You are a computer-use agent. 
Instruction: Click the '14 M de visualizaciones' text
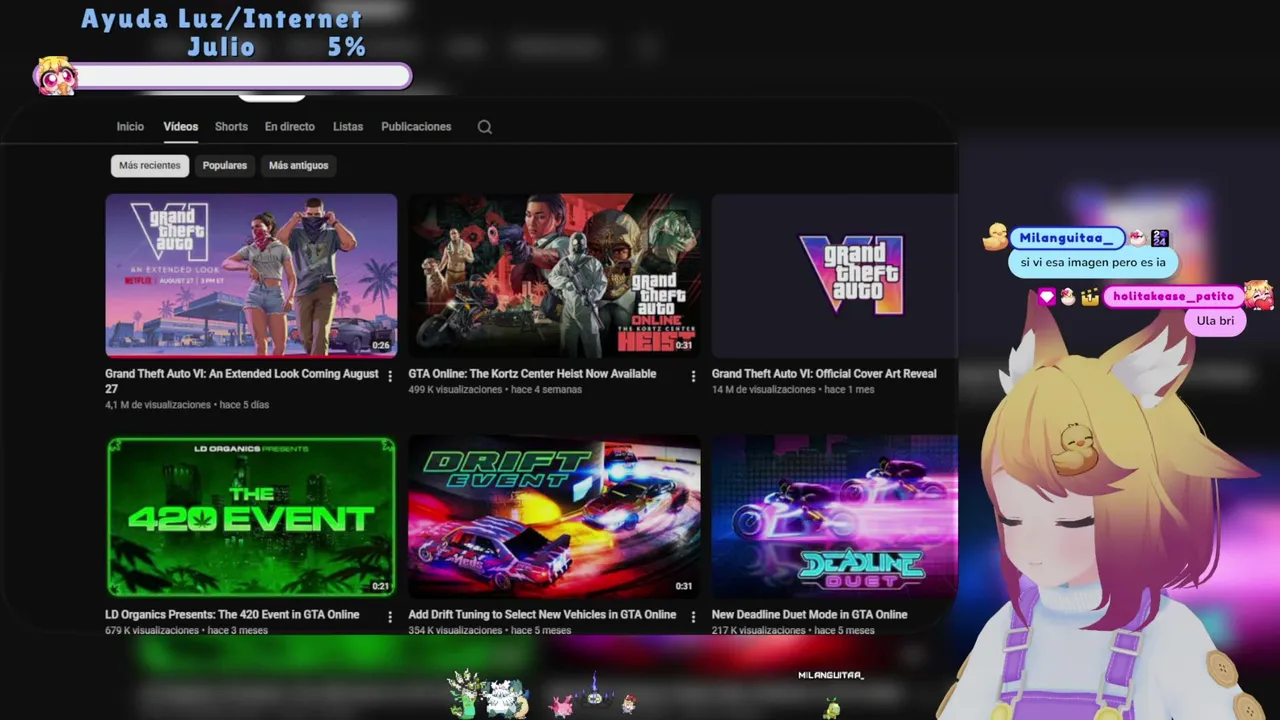[x=764, y=389]
